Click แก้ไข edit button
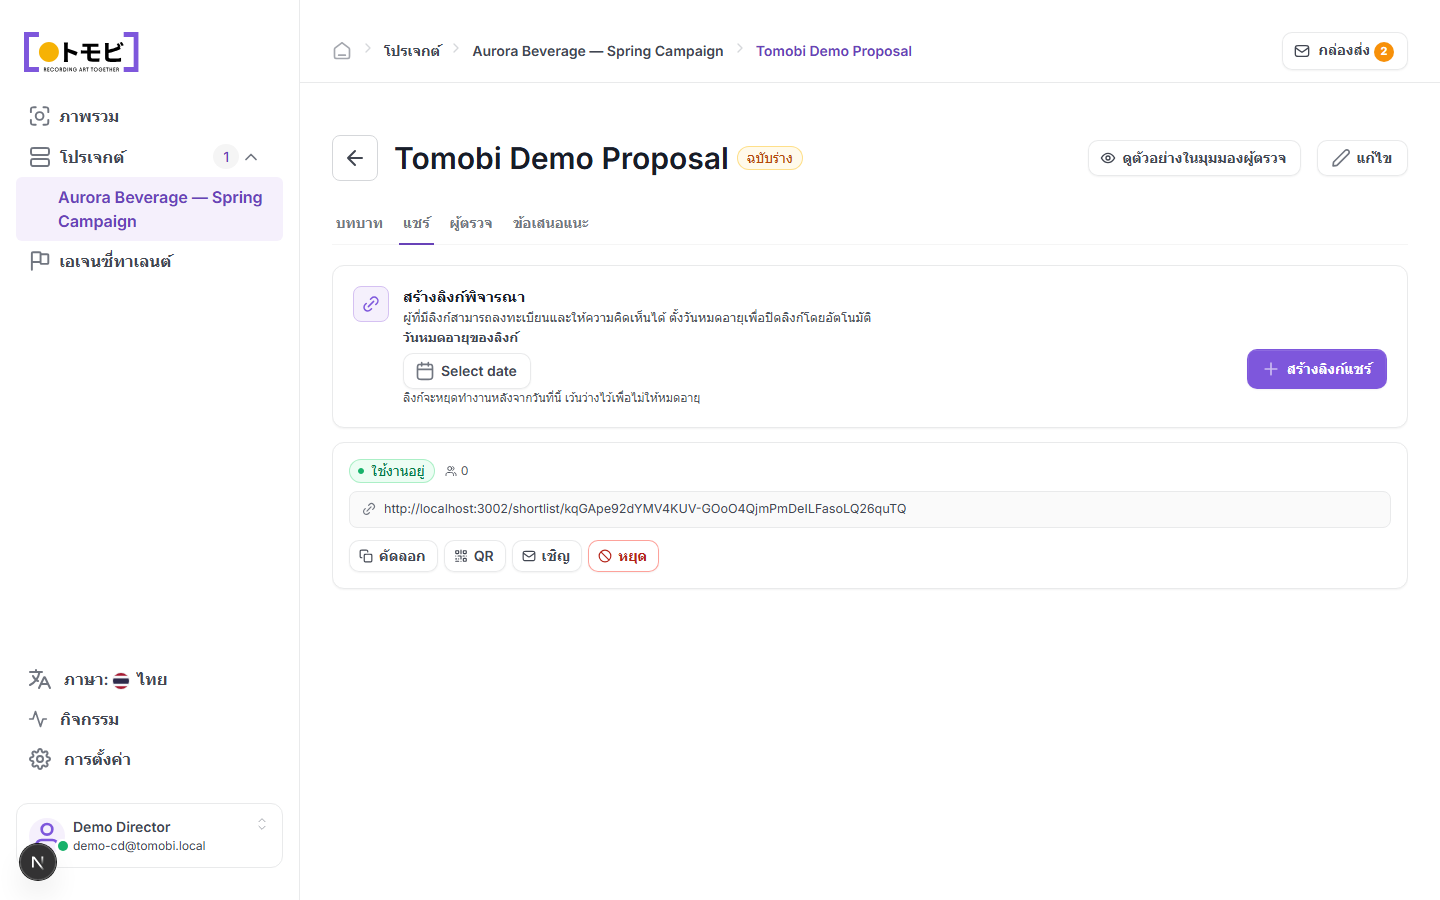The width and height of the screenshot is (1440, 900). [x=1362, y=158]
